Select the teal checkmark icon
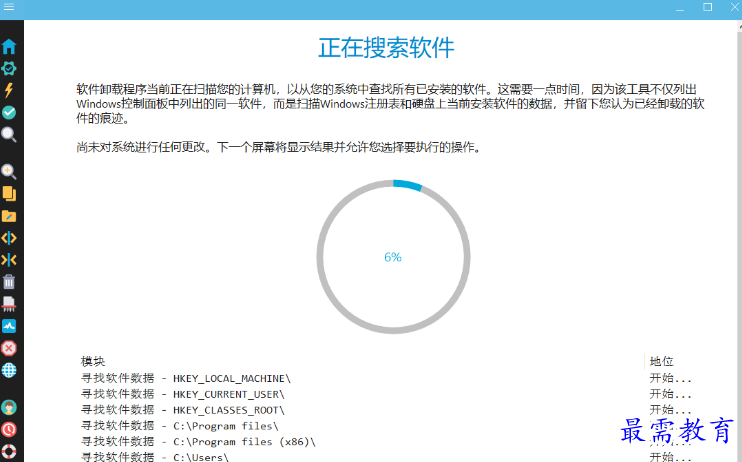742x462 pixels. pos(9,113)
